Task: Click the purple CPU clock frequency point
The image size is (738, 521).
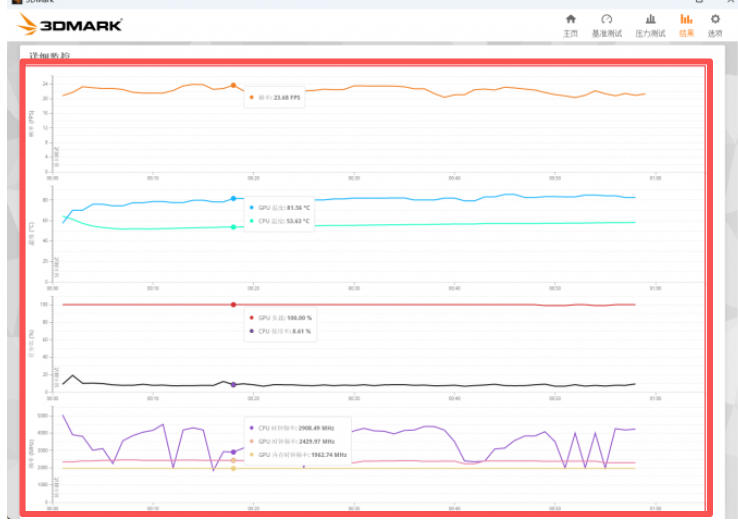Action: pyautogui.click(x=233, y=452)
